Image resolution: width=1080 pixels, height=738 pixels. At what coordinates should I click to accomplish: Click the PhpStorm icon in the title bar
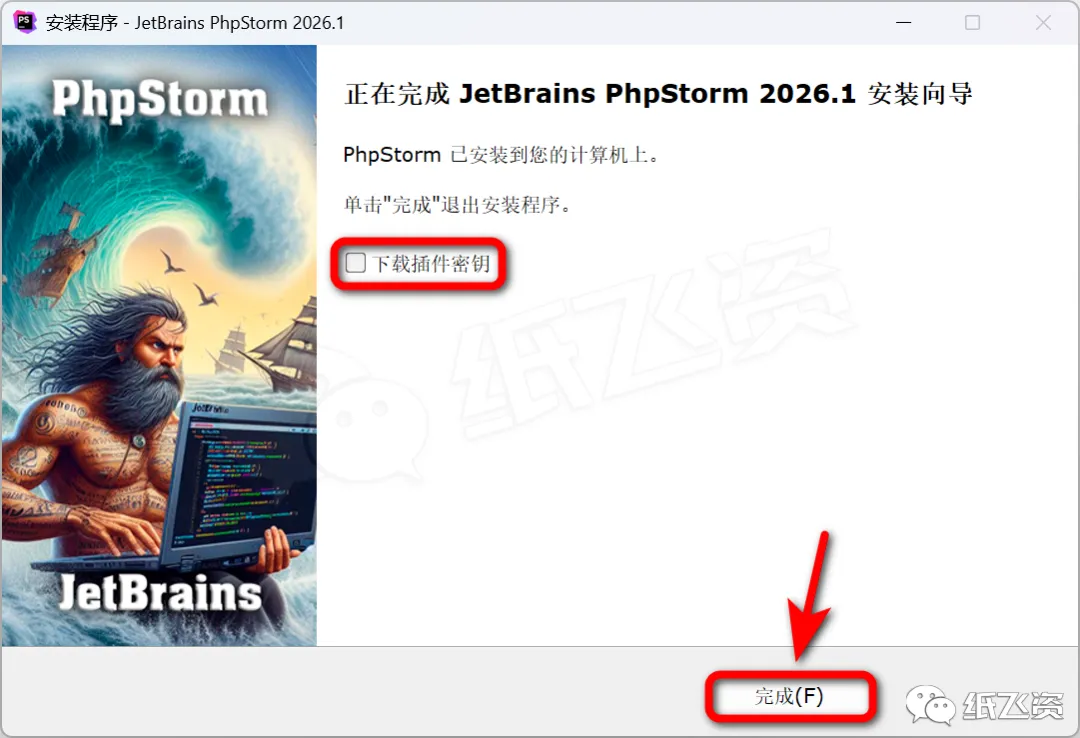25,22
